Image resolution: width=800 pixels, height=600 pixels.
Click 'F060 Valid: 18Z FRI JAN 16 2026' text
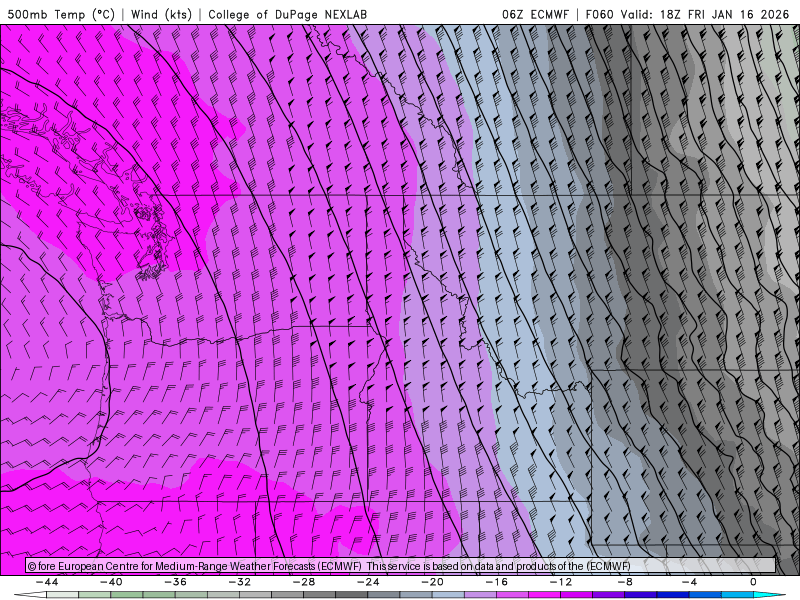click(687, 14)
